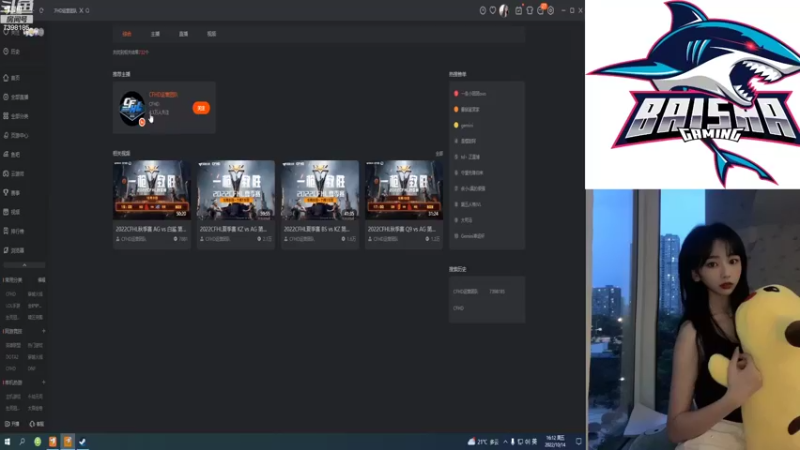
Task: Open the notification center in the taskbar corner
Action: (579, 441)
